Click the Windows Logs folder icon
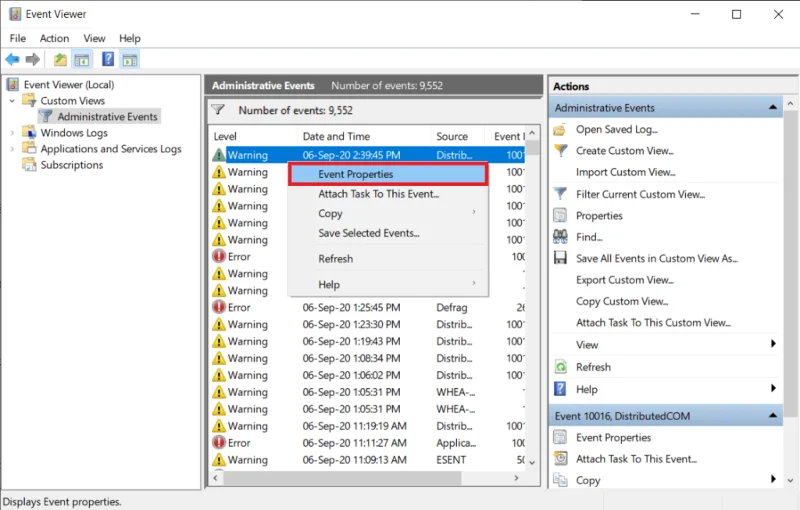The image size is (800, 510). click(30, 132)
